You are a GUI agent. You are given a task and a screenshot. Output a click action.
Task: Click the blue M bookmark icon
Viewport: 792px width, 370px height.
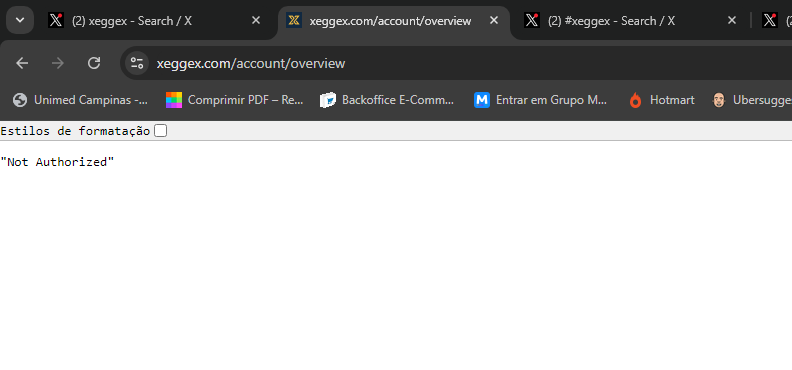point(482,100)
